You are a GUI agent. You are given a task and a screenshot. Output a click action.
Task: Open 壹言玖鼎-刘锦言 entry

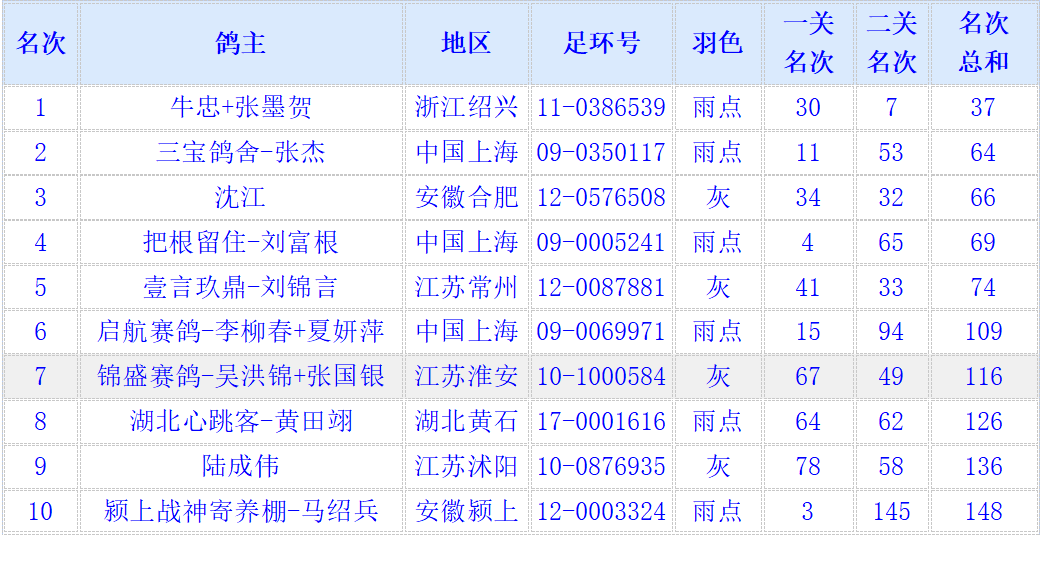tap(241, 288)
